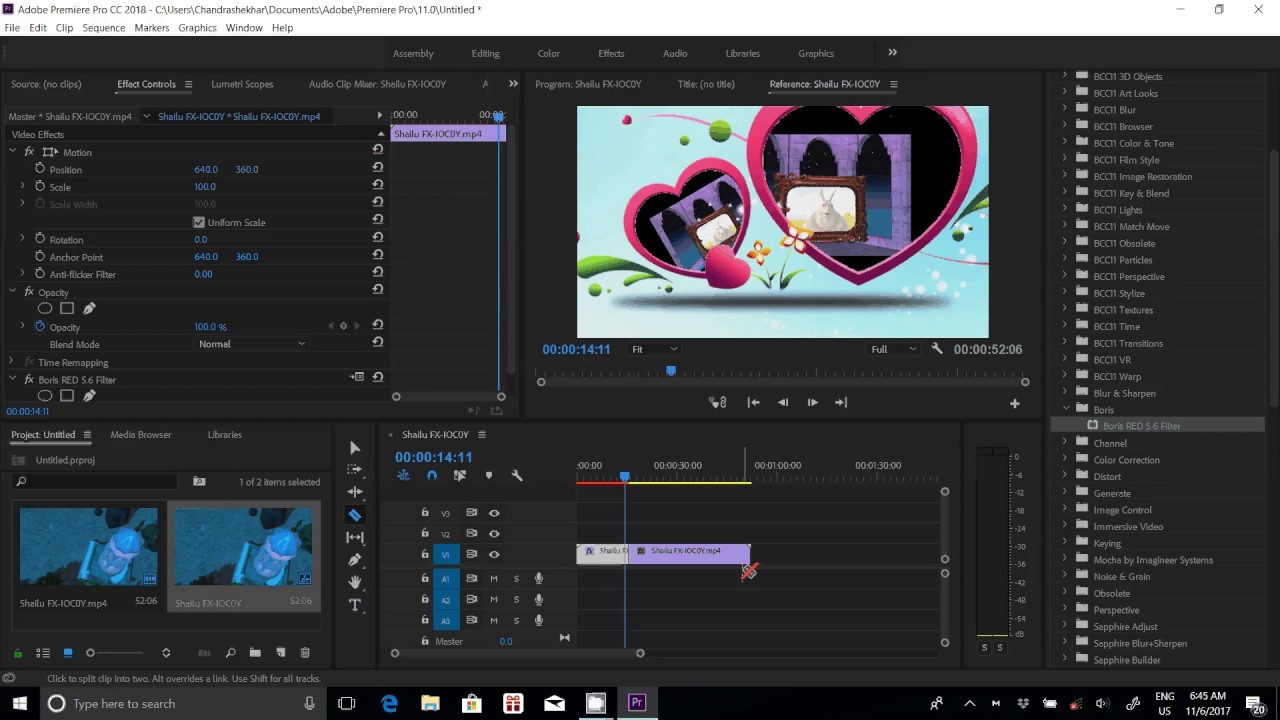The height and width of the screenshot is (720, 1280).
Task: Open Boris RED 5.6 Filter setup icon
Action: click(x=357, y=377)
